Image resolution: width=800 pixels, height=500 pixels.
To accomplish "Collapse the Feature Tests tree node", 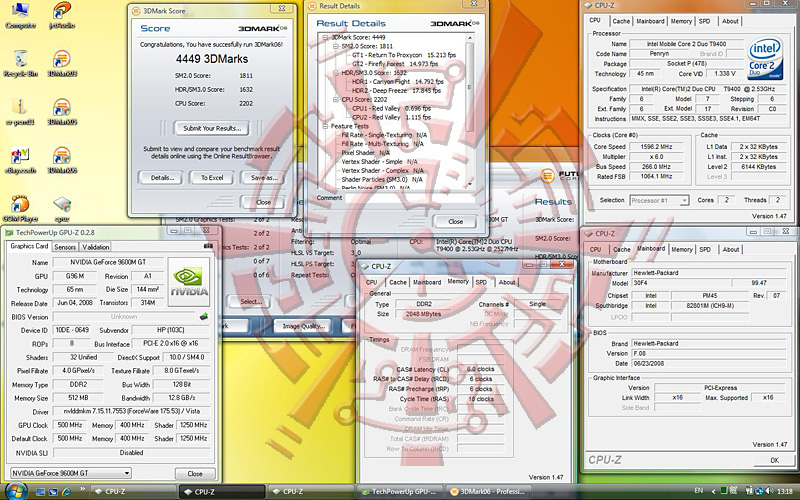I will [326, 126].
